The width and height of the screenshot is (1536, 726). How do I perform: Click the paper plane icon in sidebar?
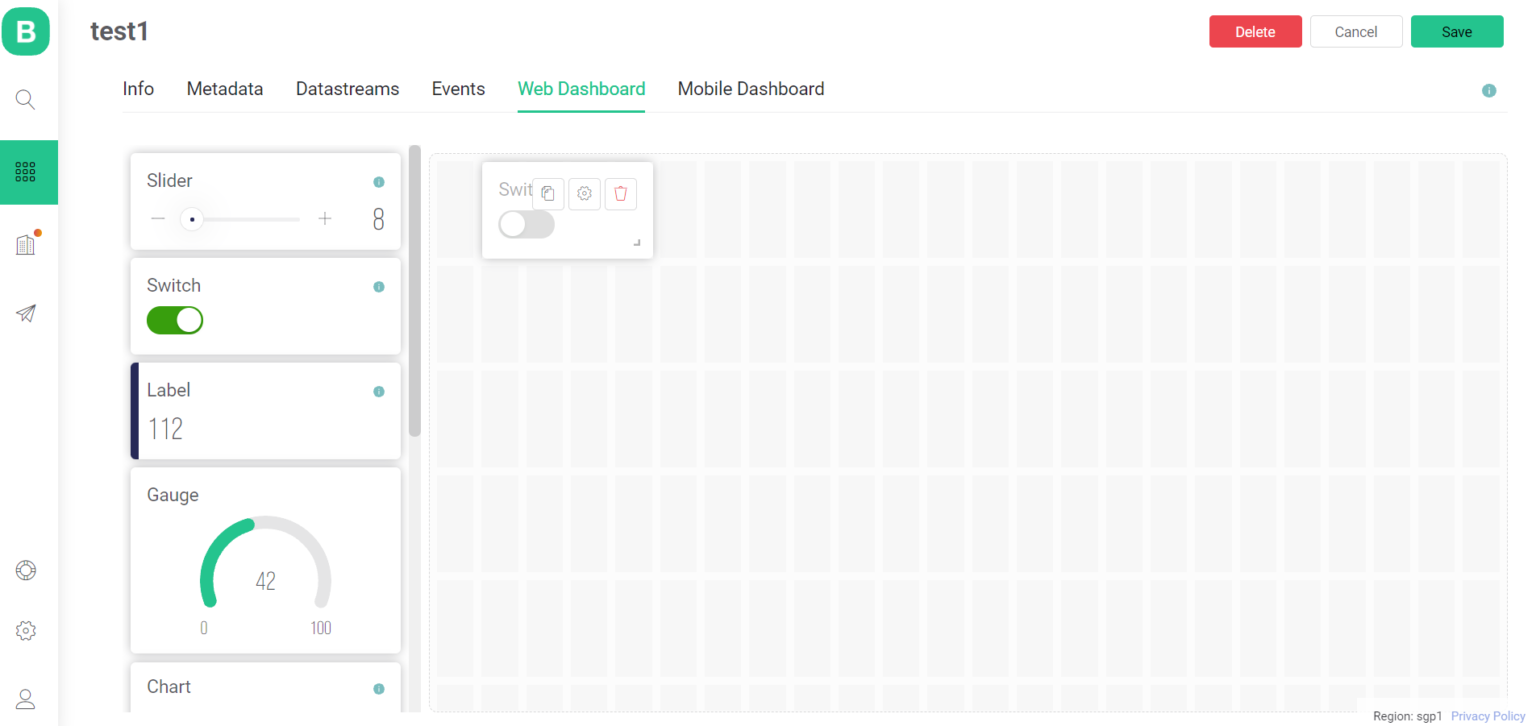(x=25, y=313)
